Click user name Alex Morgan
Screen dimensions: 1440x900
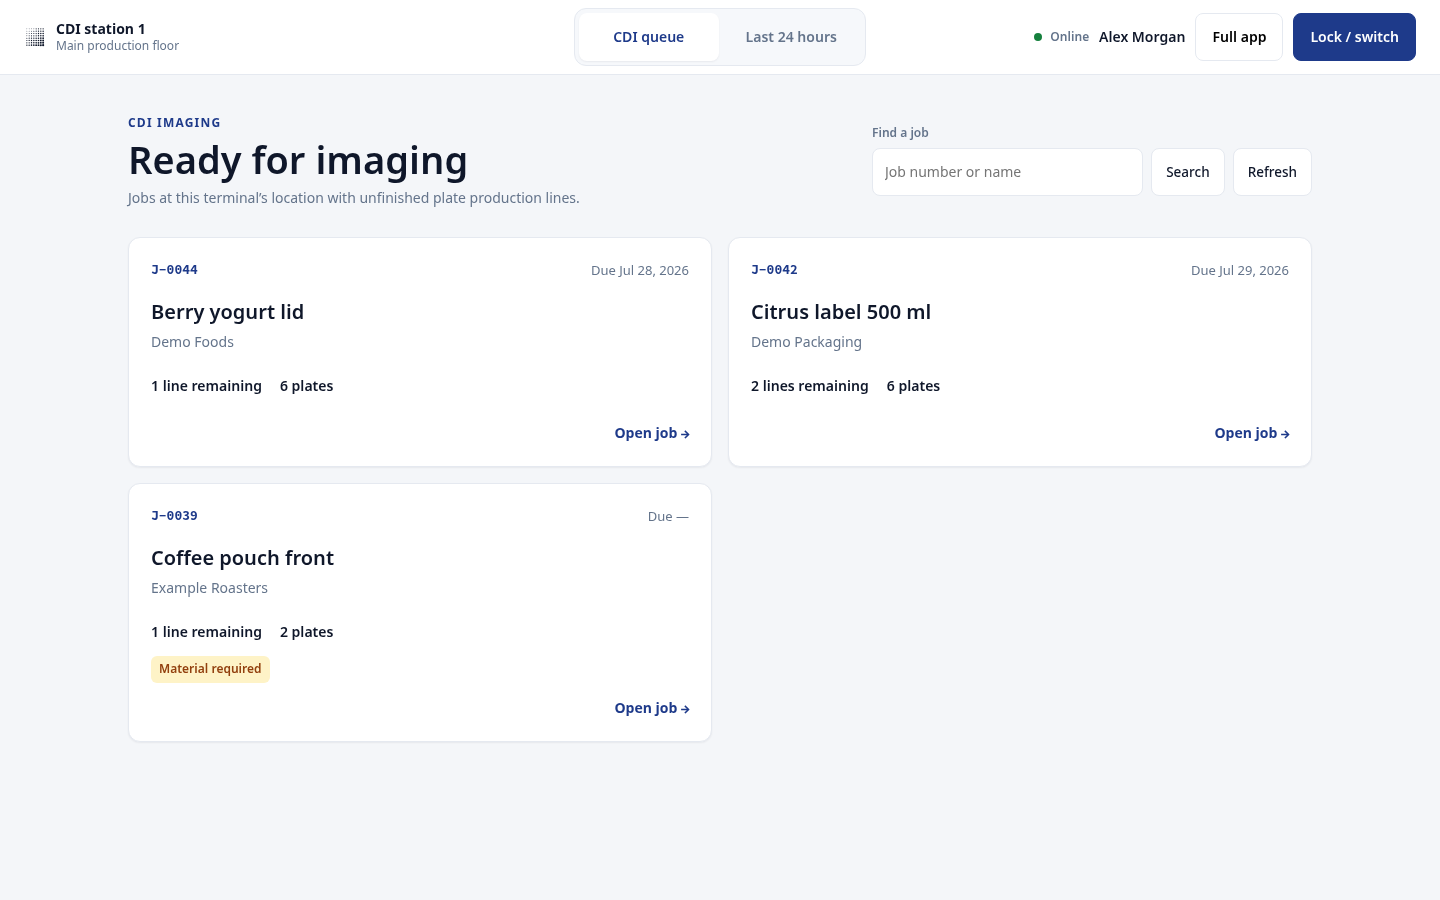(1142, 37)
